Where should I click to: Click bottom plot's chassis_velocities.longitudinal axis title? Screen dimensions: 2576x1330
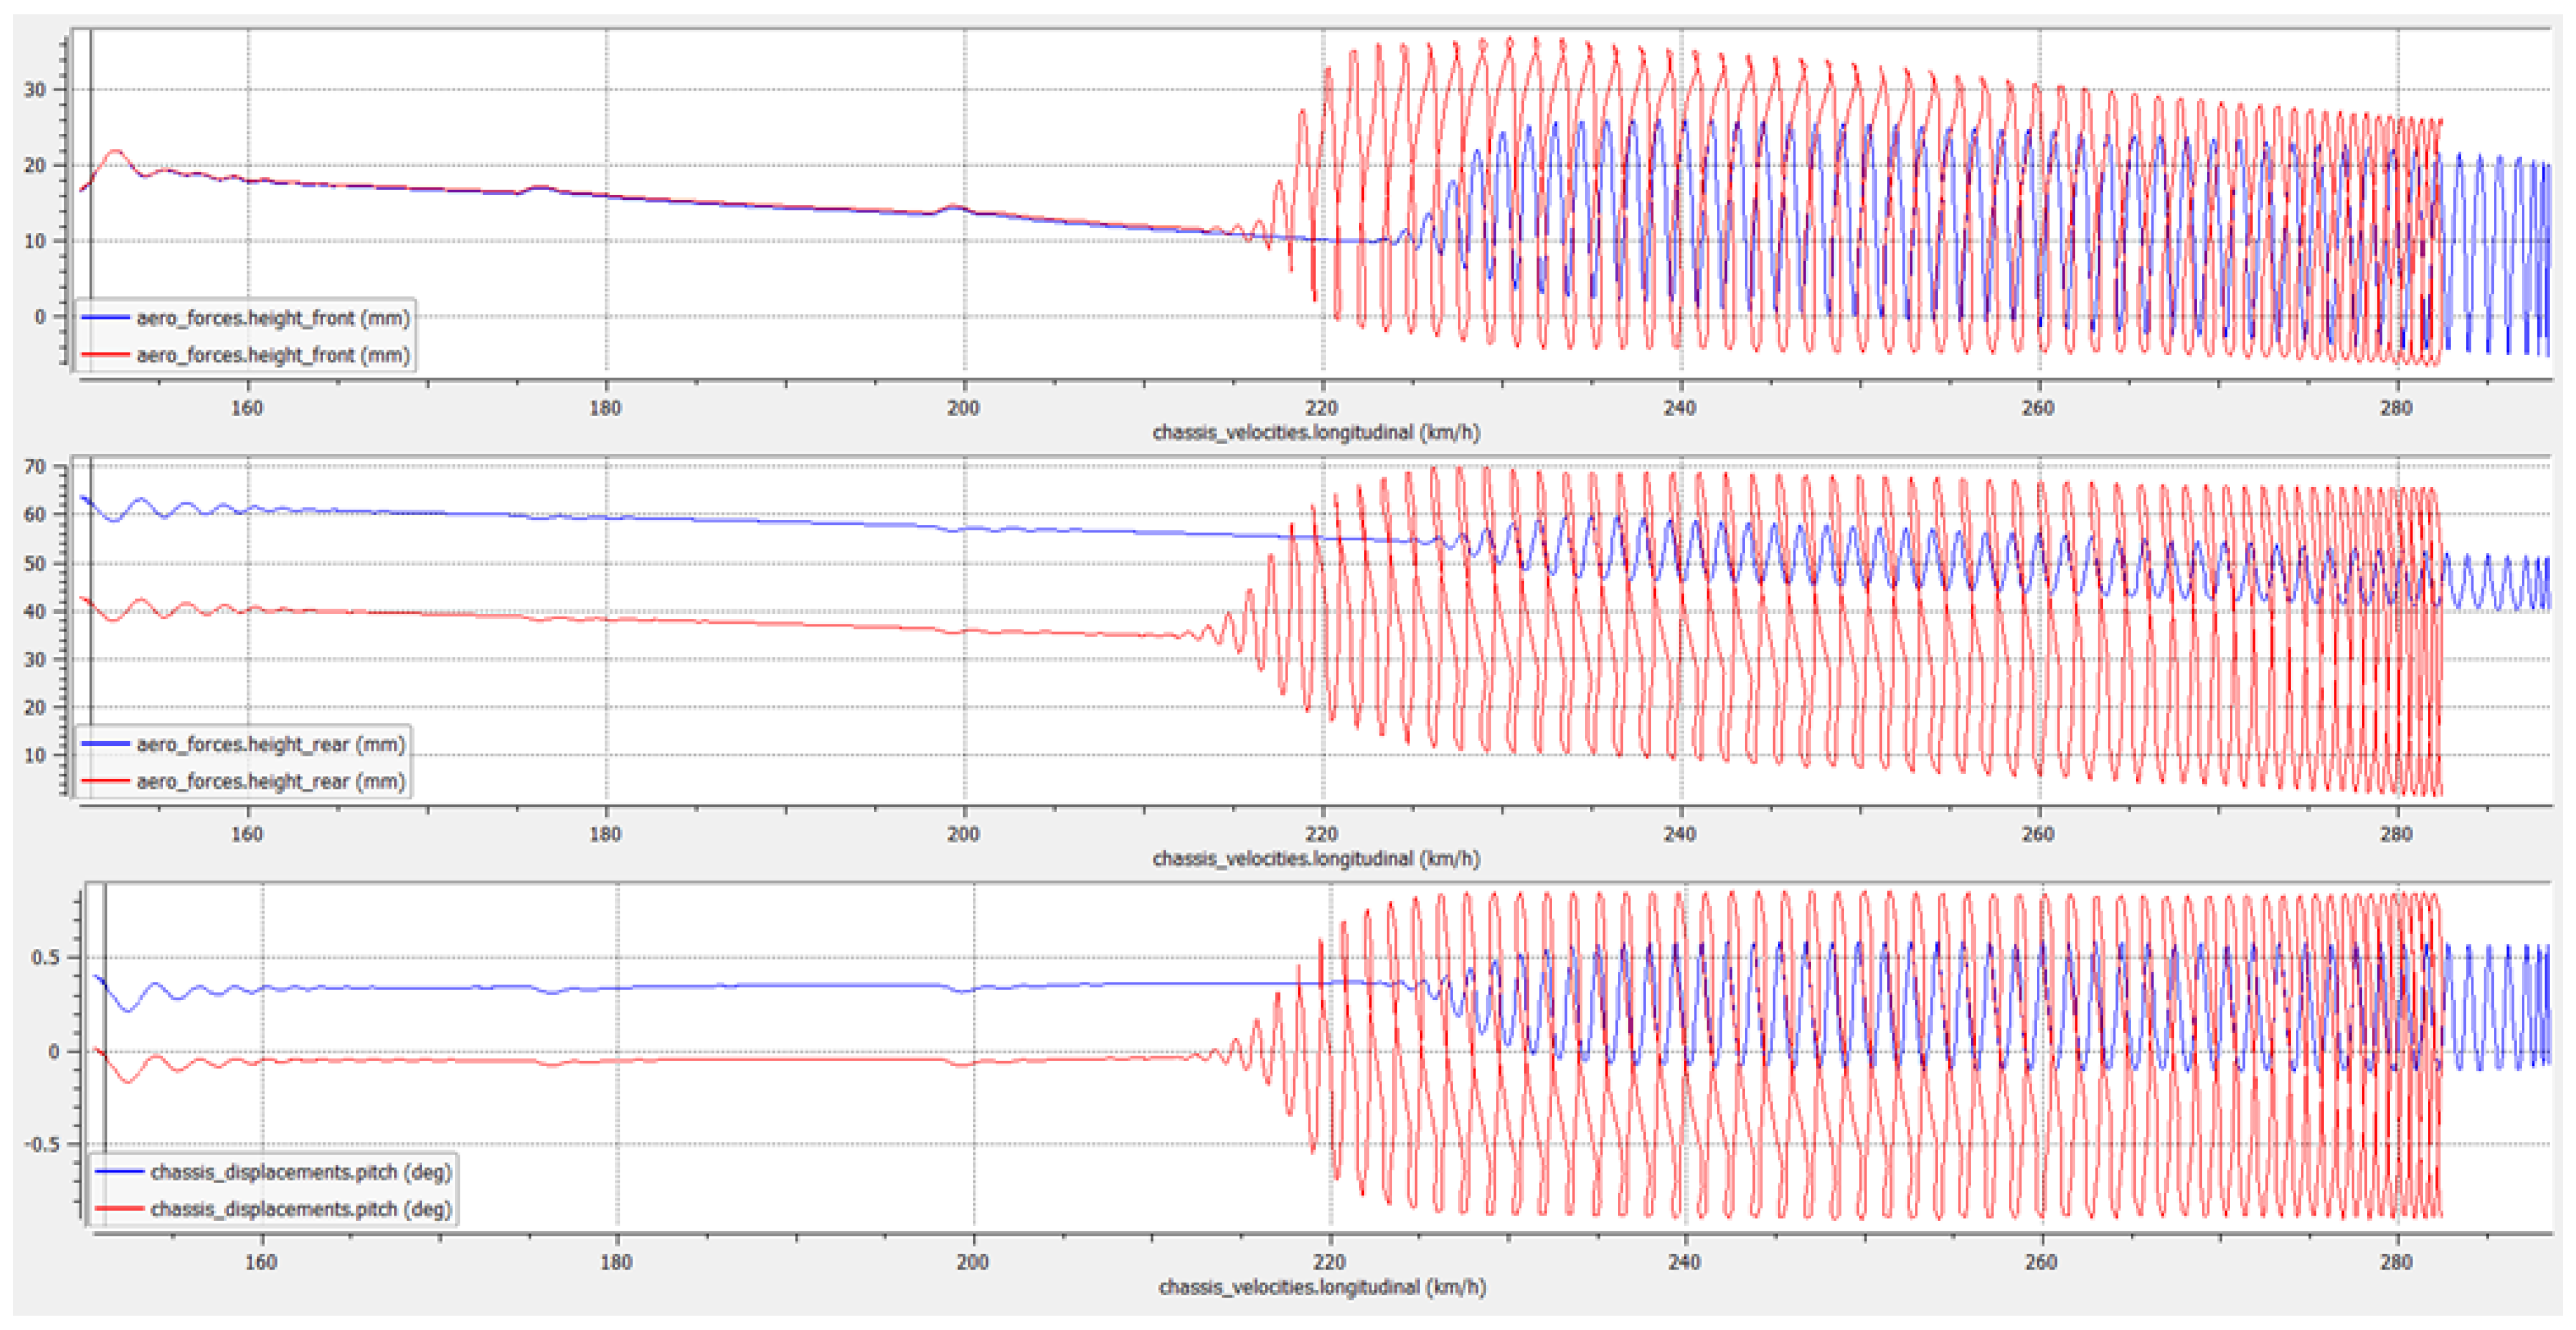pyautogui.click(x=1322, y=1287)
